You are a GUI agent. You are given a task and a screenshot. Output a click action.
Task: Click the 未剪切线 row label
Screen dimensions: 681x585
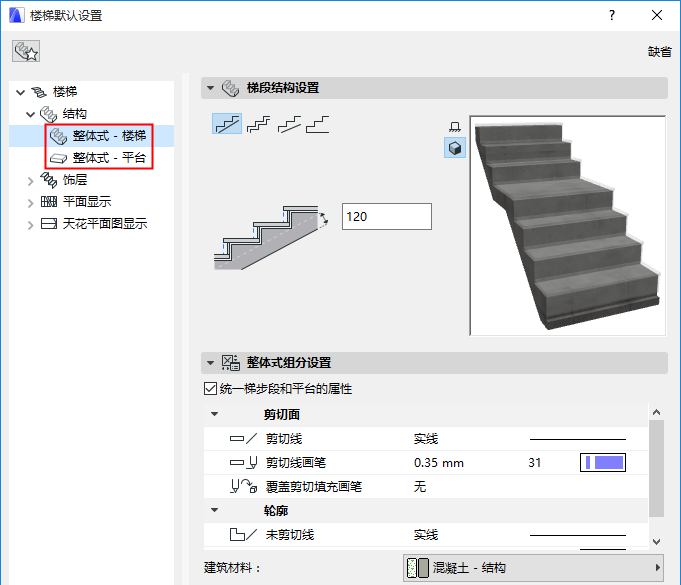tap(290, 535)
